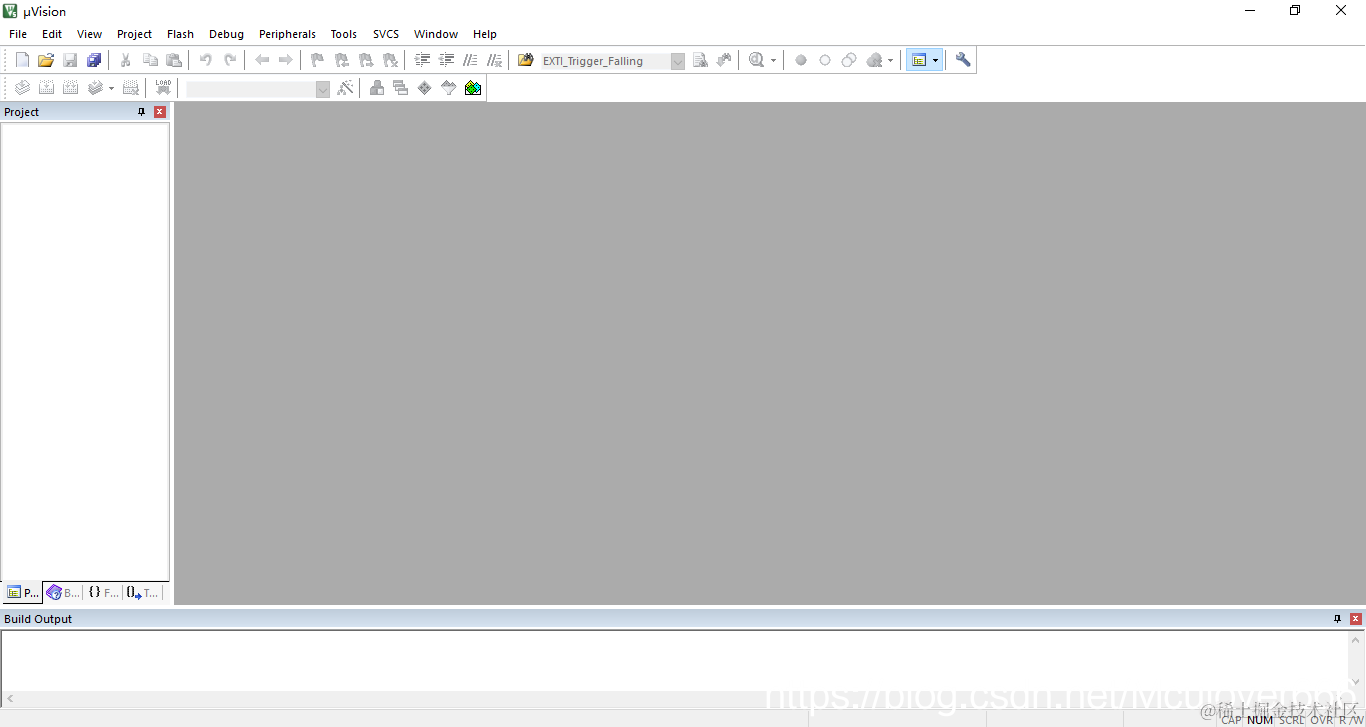Viewport: 1366px width, 727px height.
Task: Switch to the Functions tab in Project panel
Action: (104, 592)
